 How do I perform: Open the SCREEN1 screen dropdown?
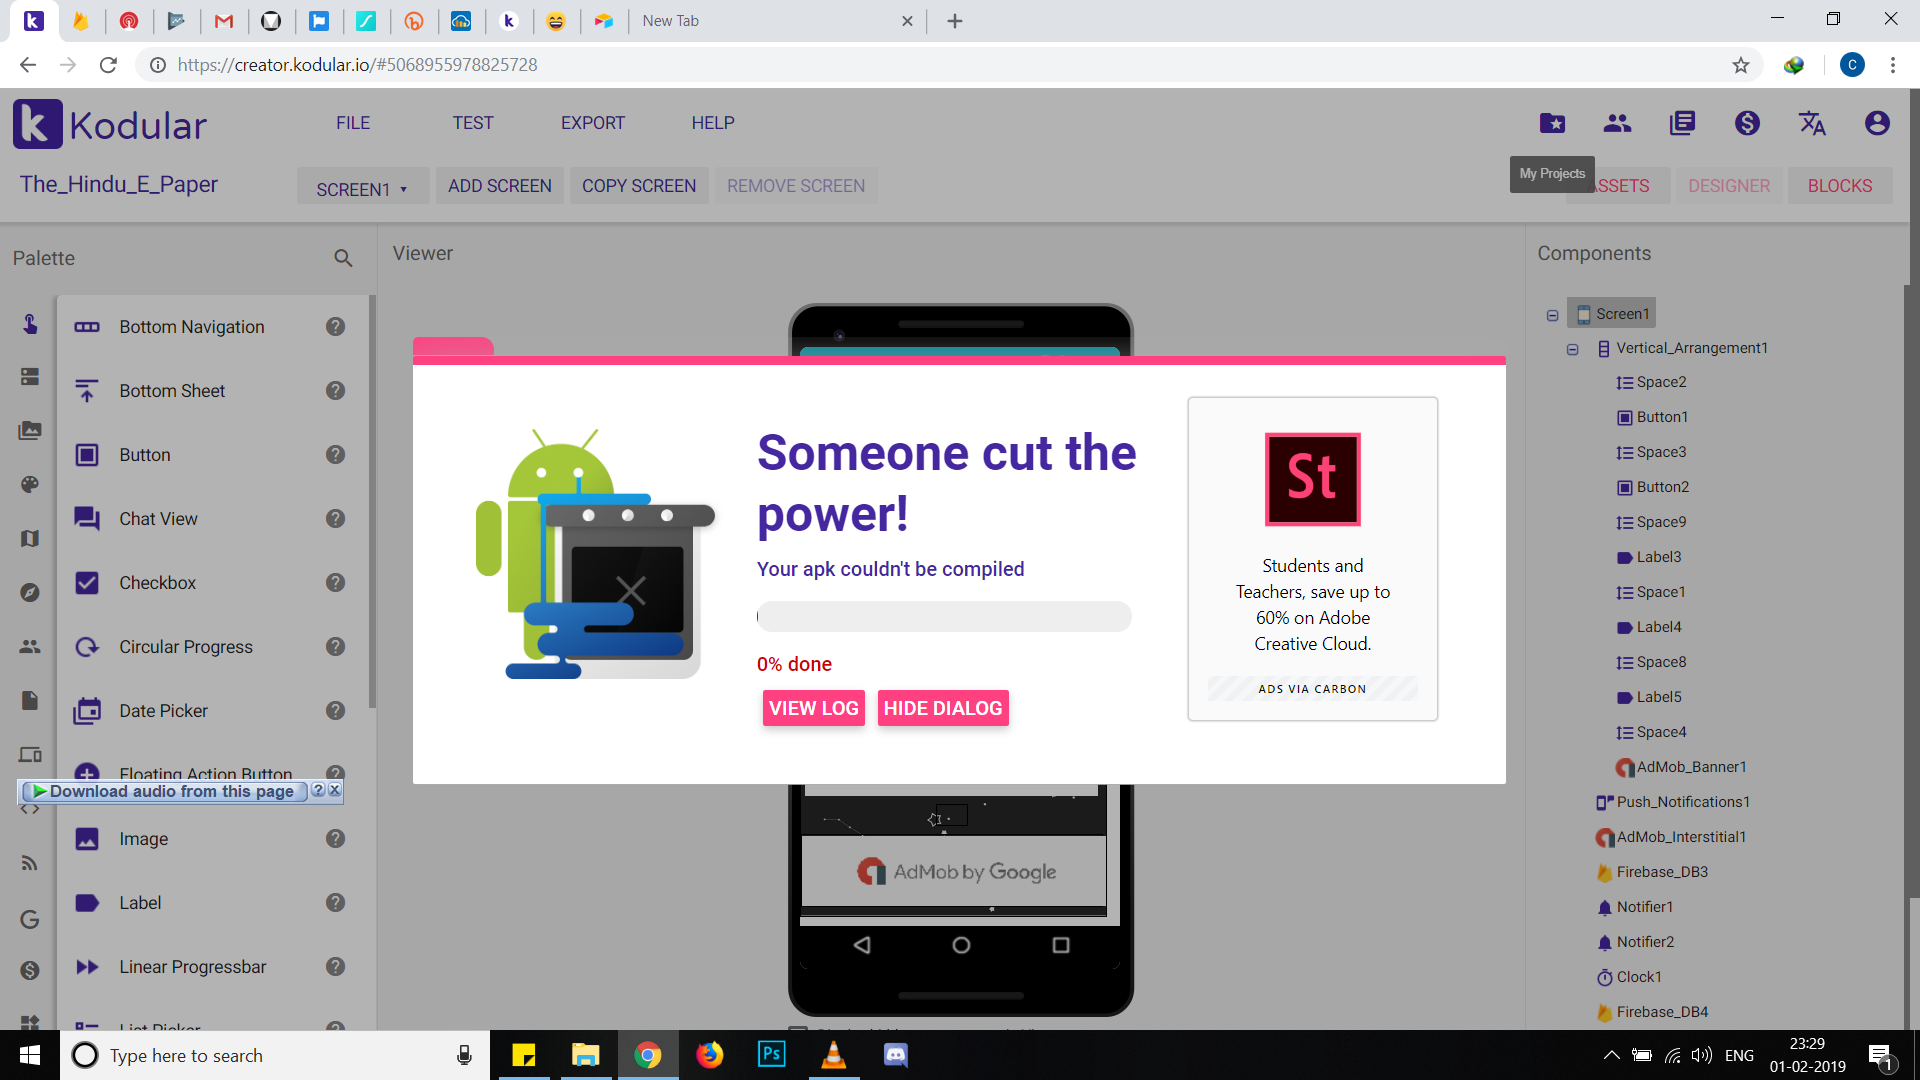[362, 188]
